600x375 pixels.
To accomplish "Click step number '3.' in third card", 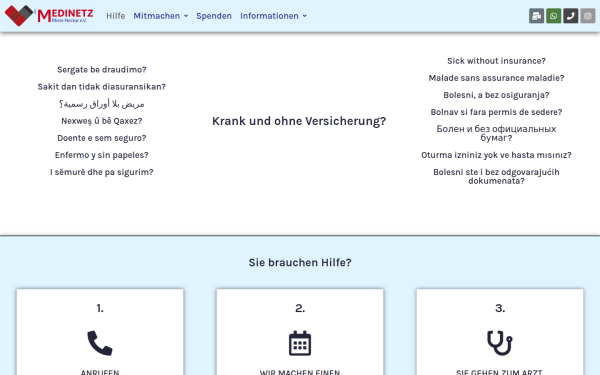I will click(x=500, y=308).
